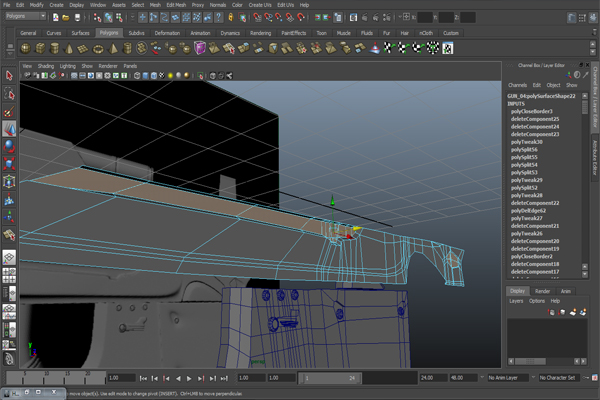Toggle Channel Box panel icon at top right
The width and height of the screenshot is (600, 400).
pos(593,18)
